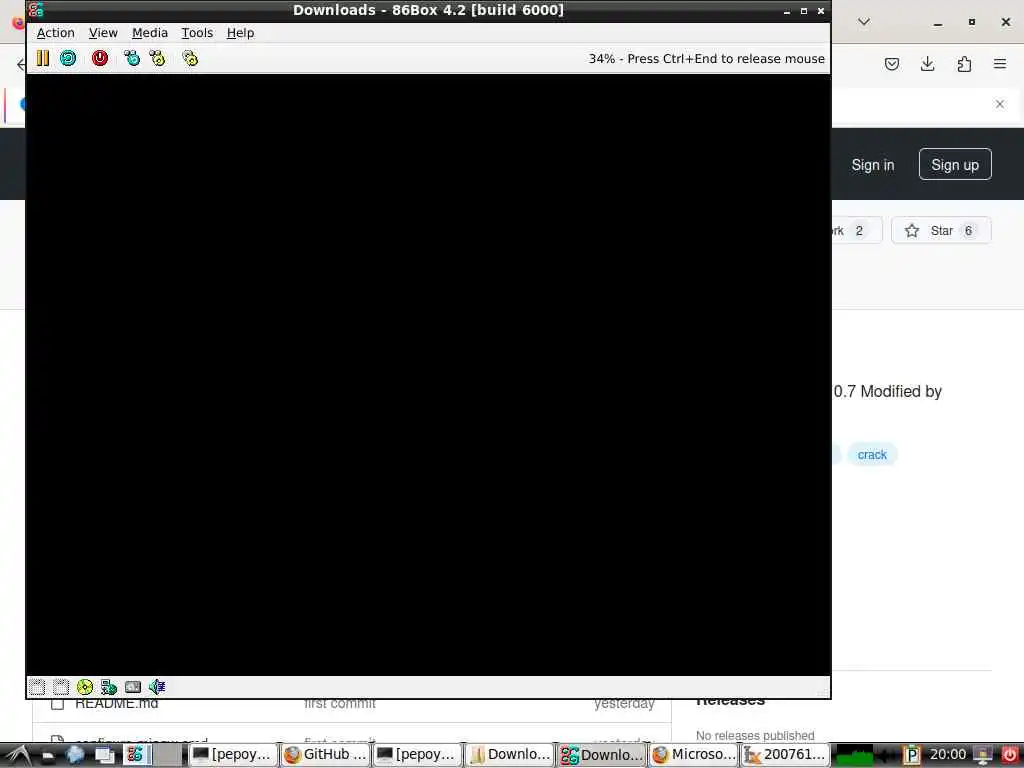The image size is (1024, 768).
Task: Open Firefox extensions puzzle icon
Action: coord(964,64)
